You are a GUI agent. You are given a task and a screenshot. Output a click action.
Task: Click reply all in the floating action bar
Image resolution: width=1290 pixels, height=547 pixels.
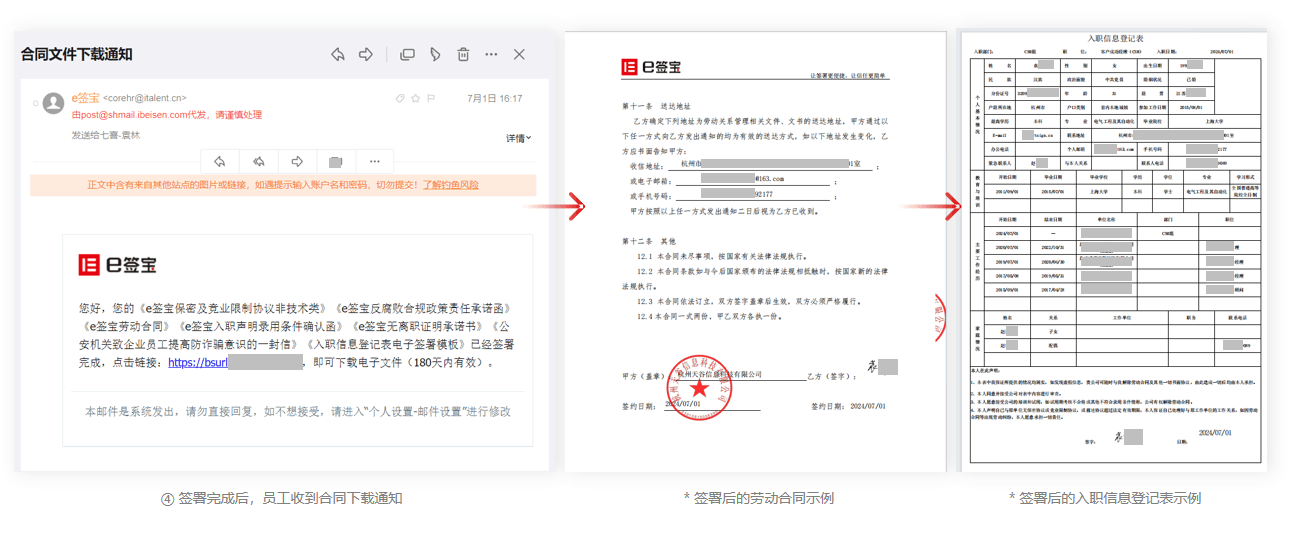258,161
